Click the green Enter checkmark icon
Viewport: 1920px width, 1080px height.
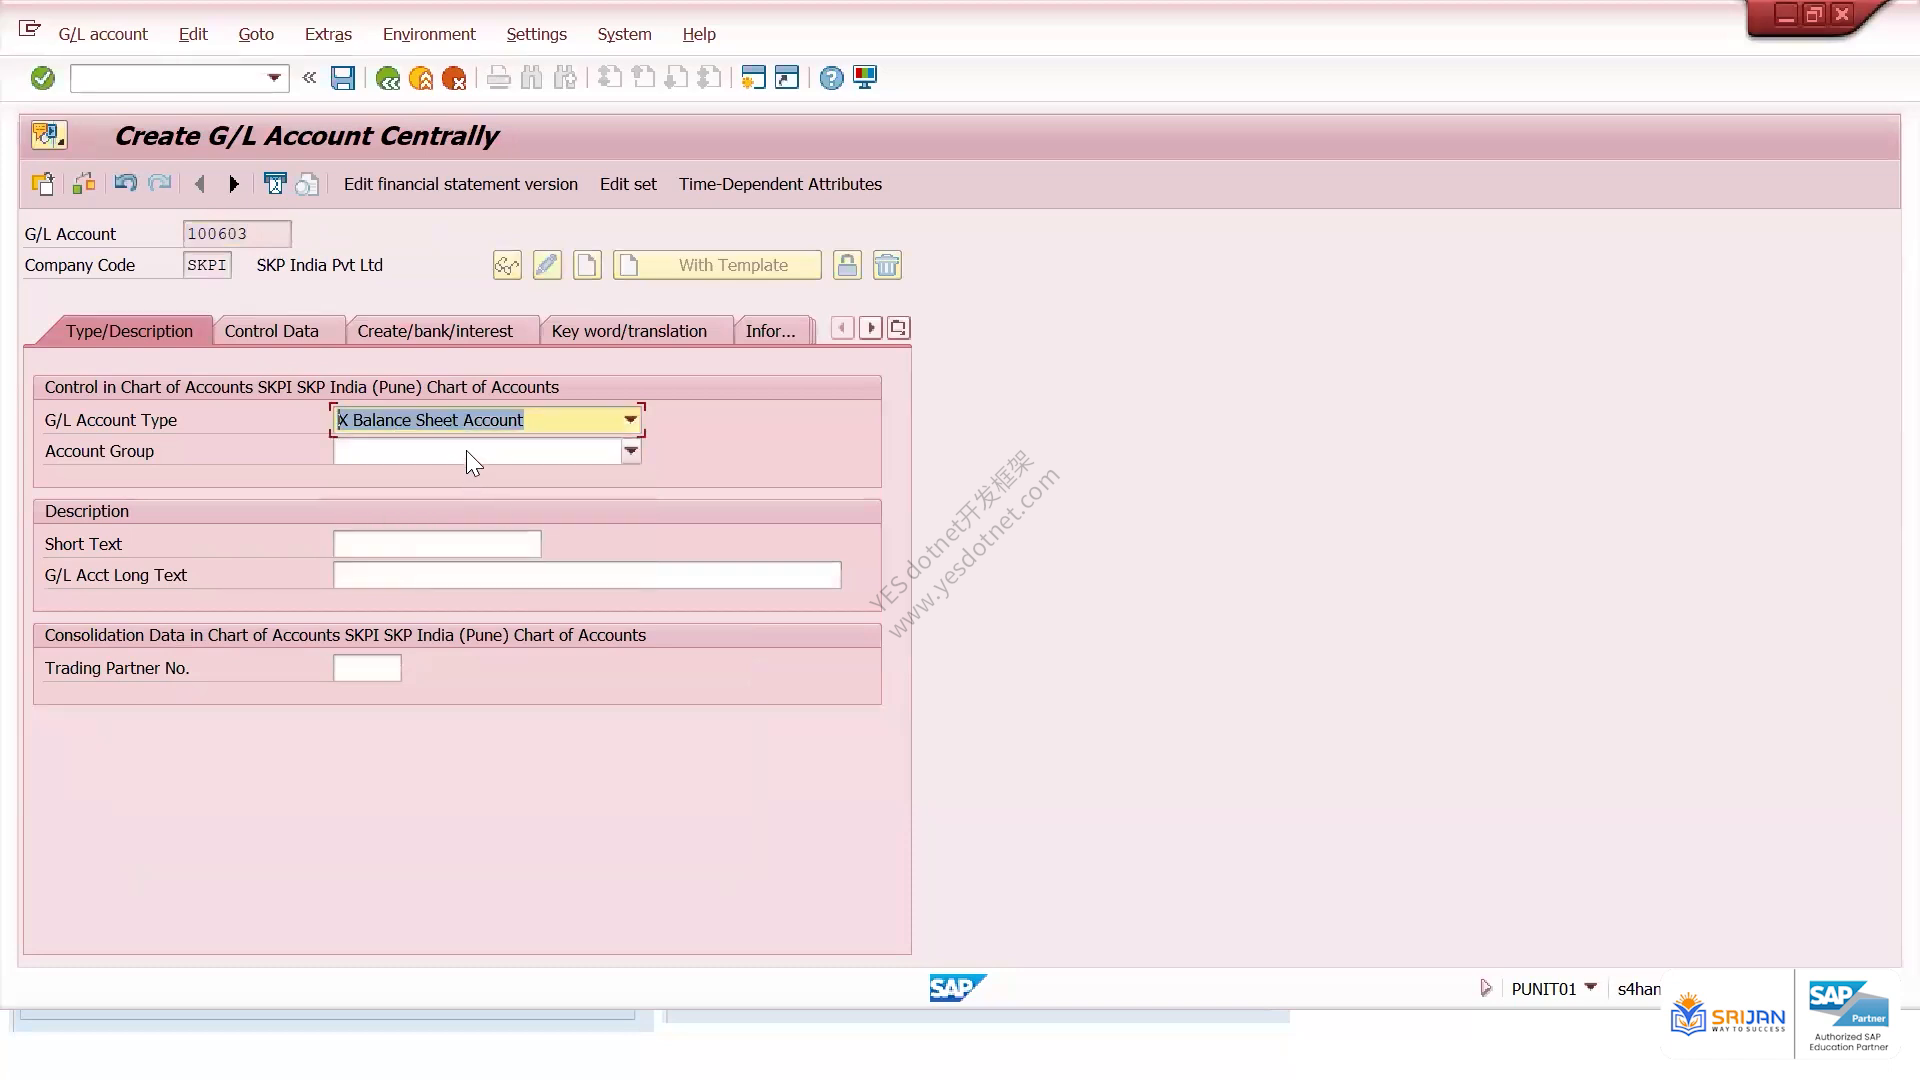point(42,78)
